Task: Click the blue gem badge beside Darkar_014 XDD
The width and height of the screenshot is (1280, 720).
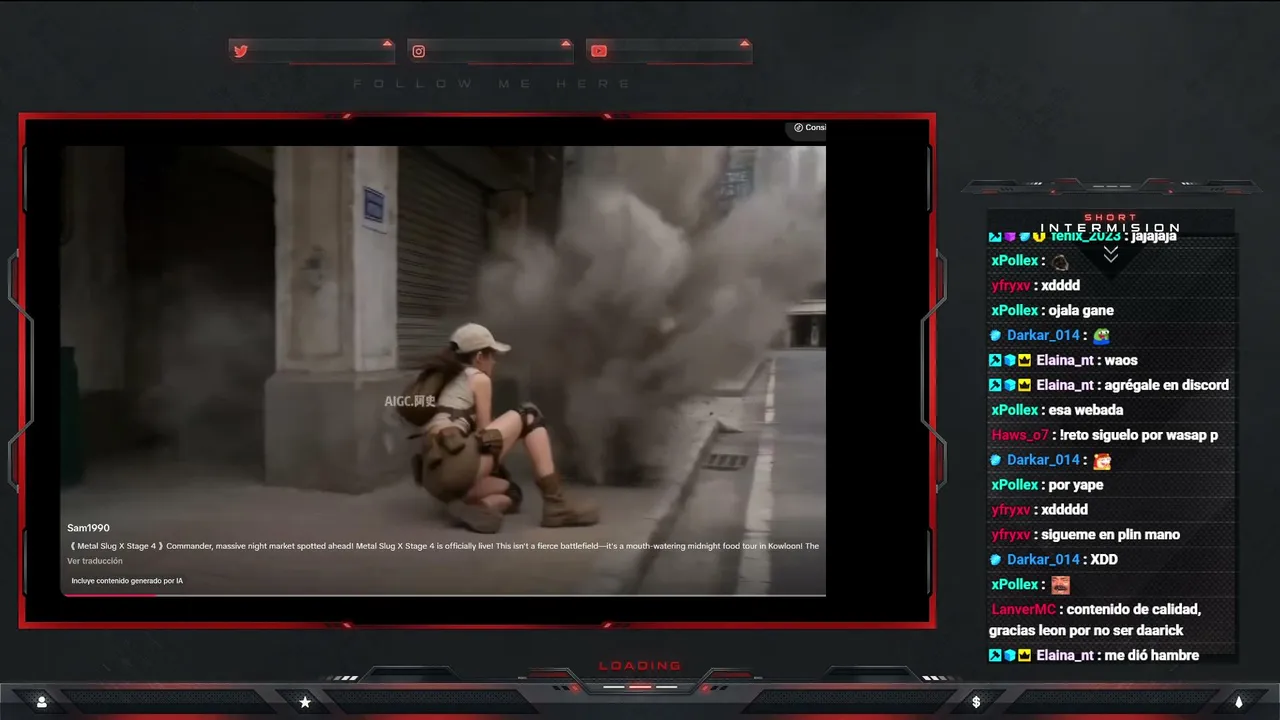Action: (x=995, y=560)
